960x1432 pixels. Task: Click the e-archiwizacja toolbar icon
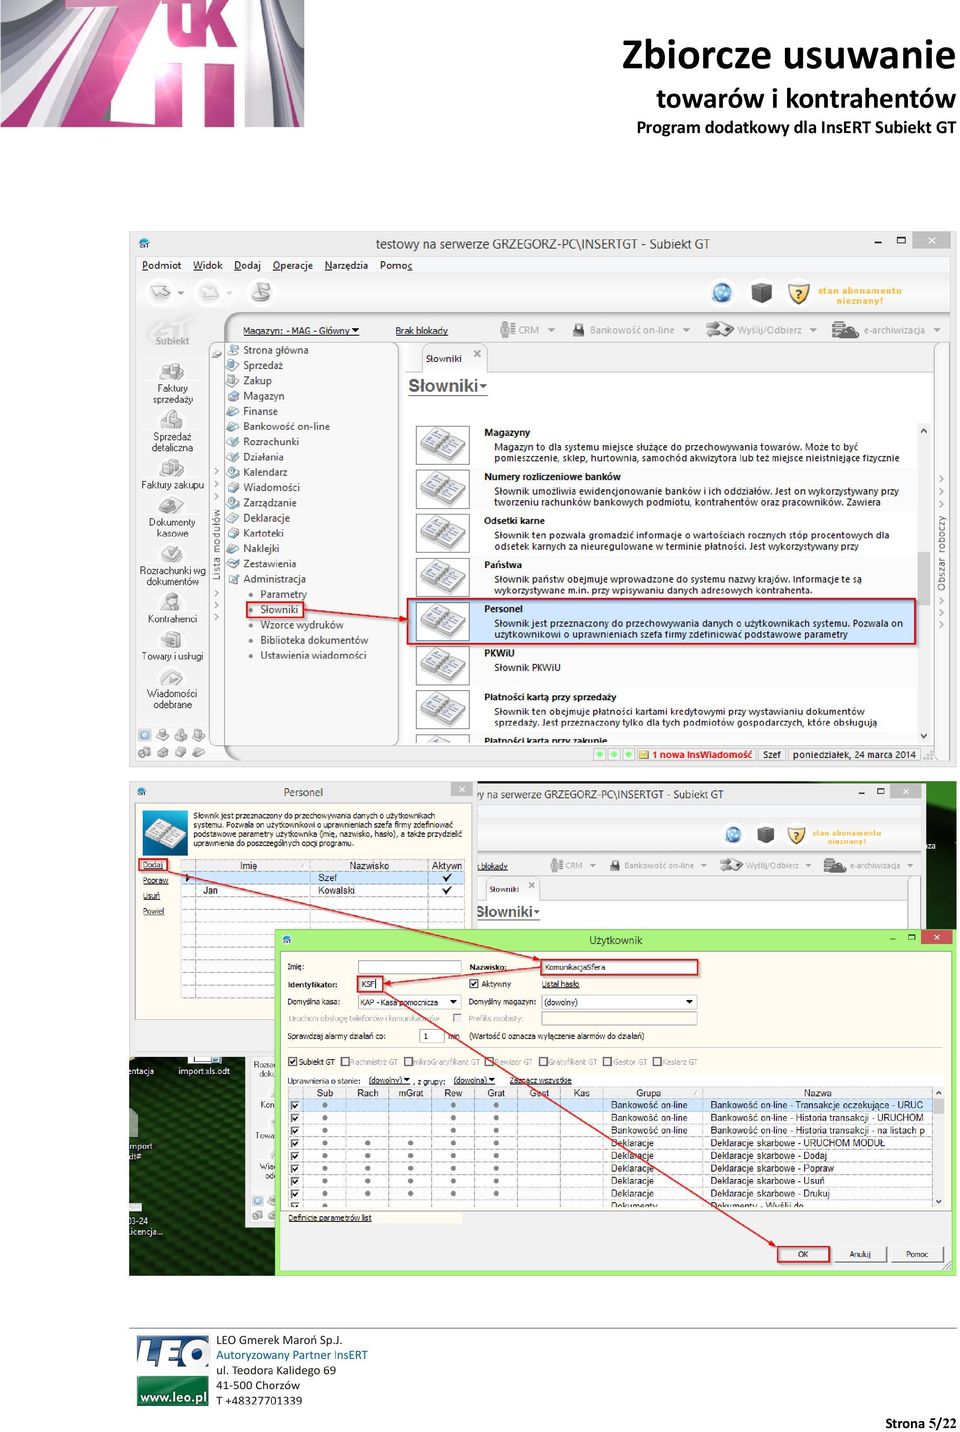845,330
